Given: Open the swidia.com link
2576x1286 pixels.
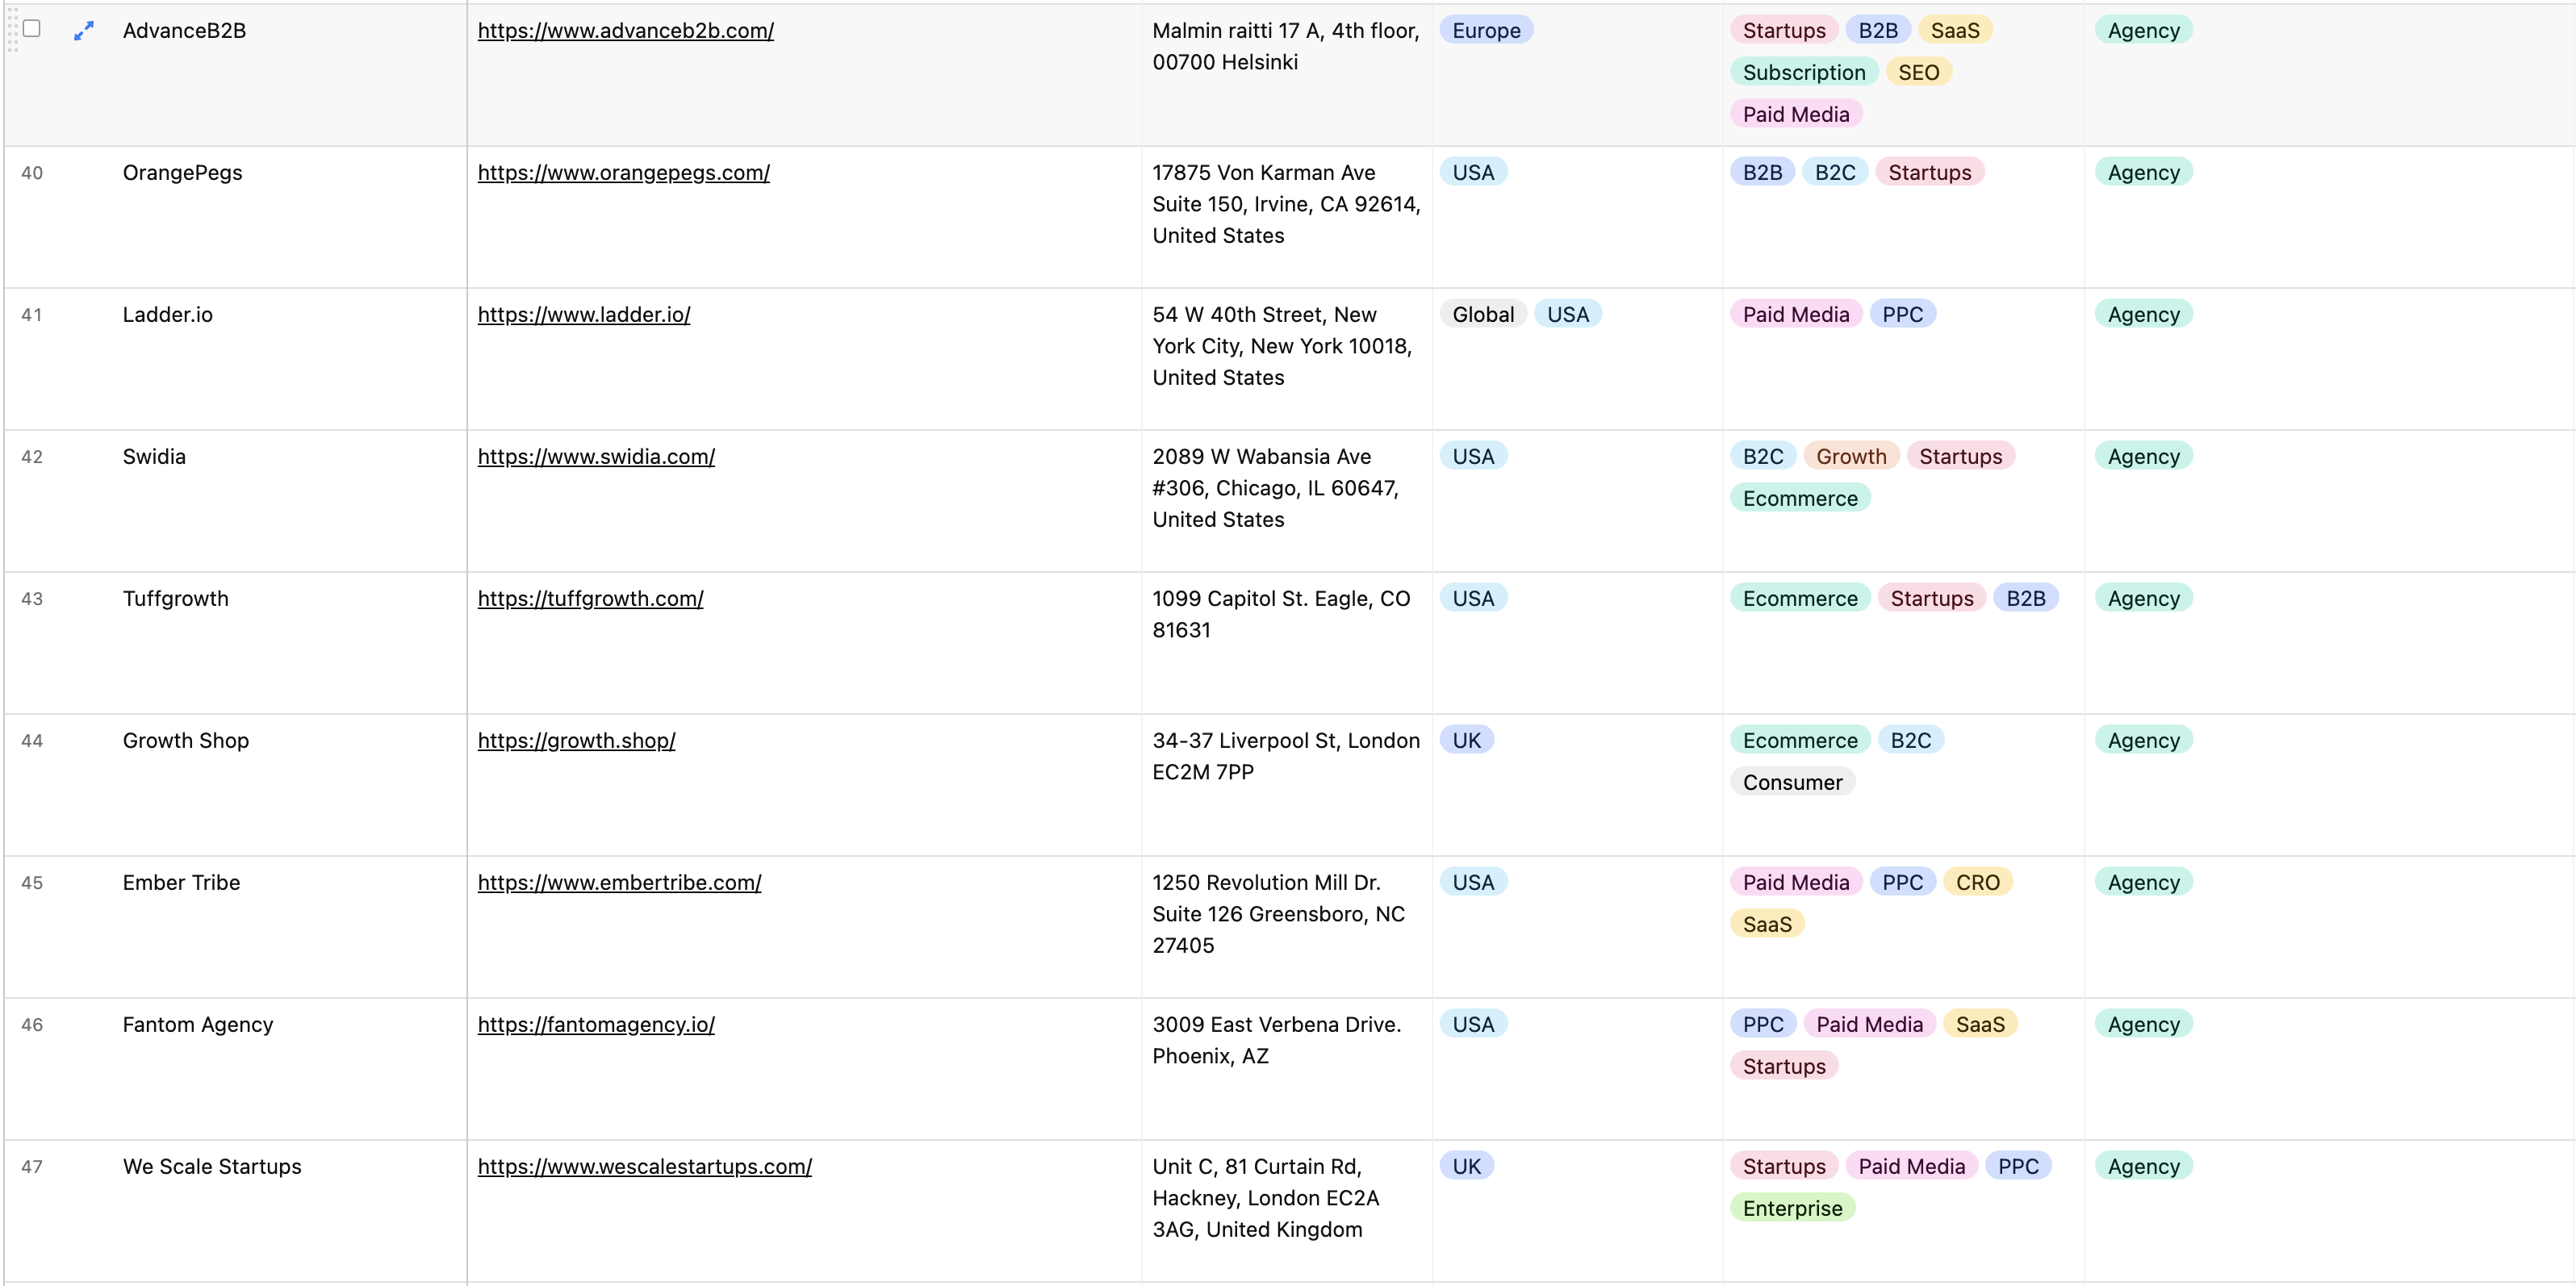Looking at the screenshot, I should pyautogui.click(x=595, y=456).
